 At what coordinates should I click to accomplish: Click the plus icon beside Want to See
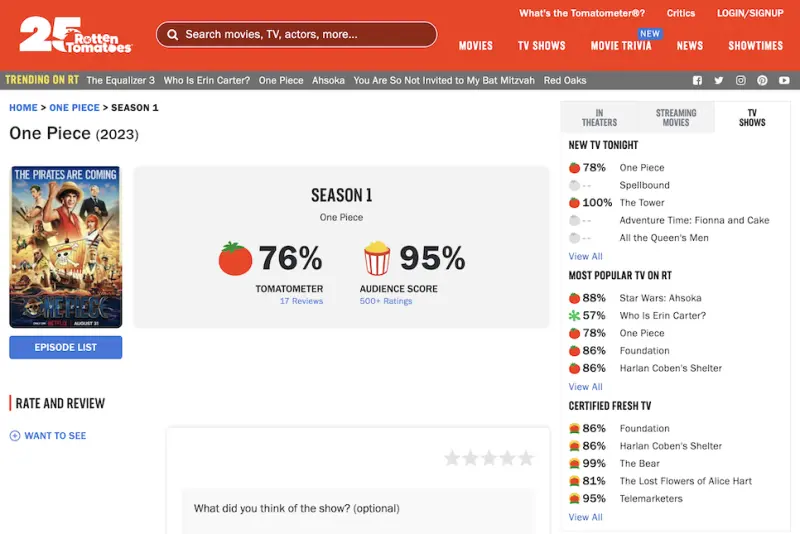(x=15, y=436)
